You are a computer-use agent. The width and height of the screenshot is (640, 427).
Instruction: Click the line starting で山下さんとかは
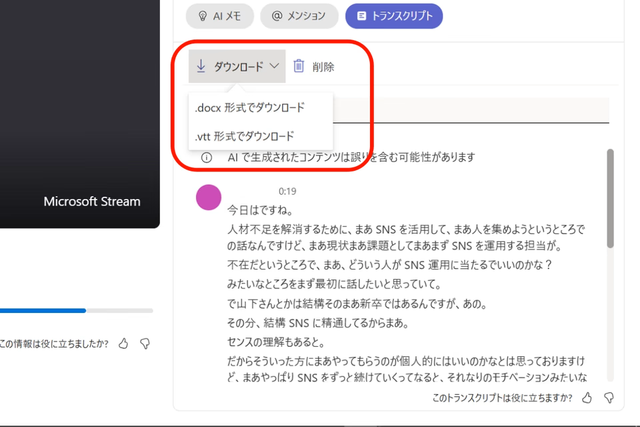(357, 304)
